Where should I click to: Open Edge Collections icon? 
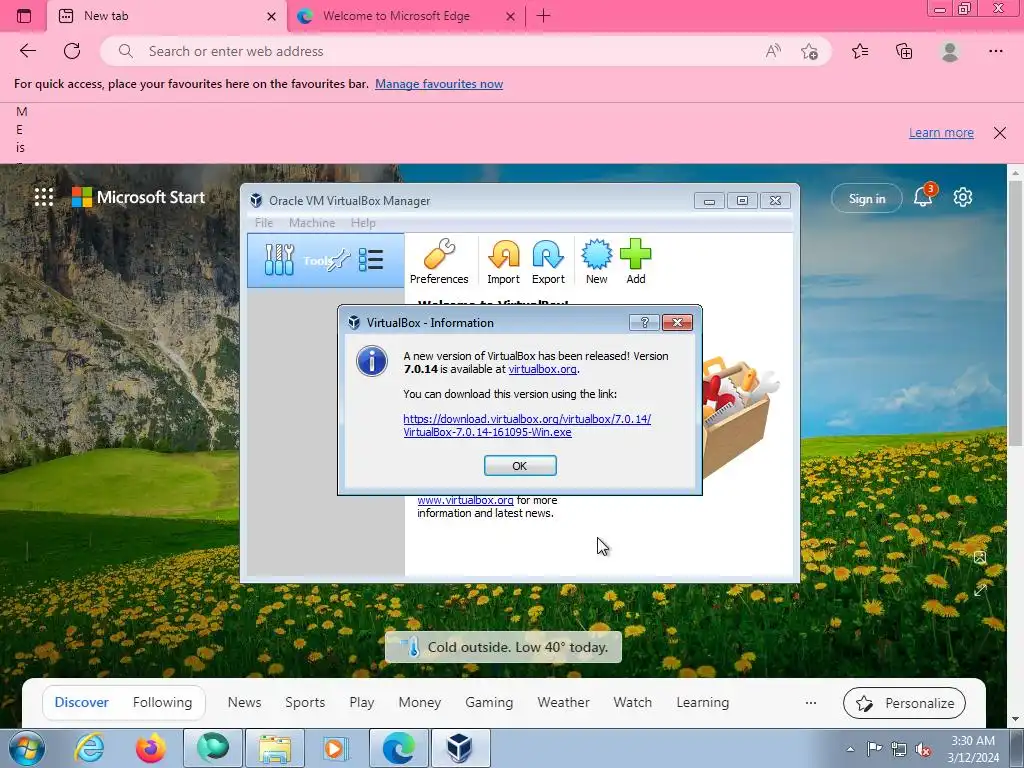pos(904,51)
